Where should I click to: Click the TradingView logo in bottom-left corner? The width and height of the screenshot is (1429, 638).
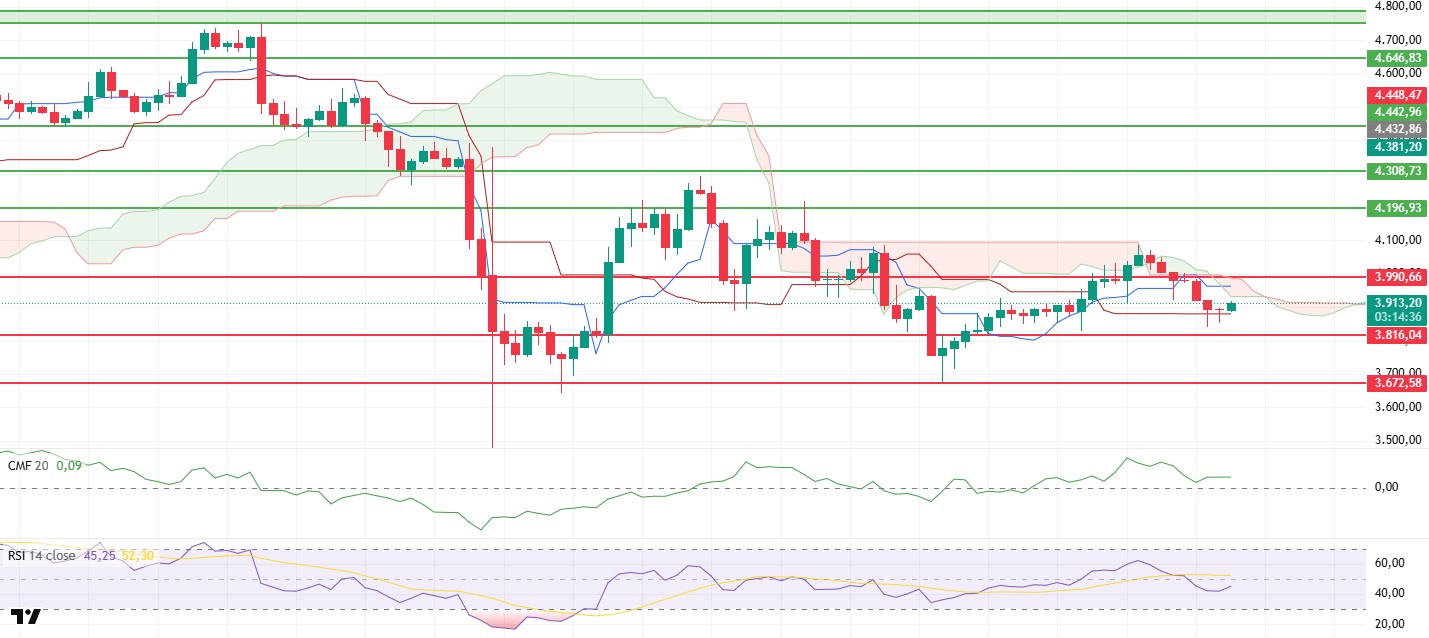click(26, 617)
